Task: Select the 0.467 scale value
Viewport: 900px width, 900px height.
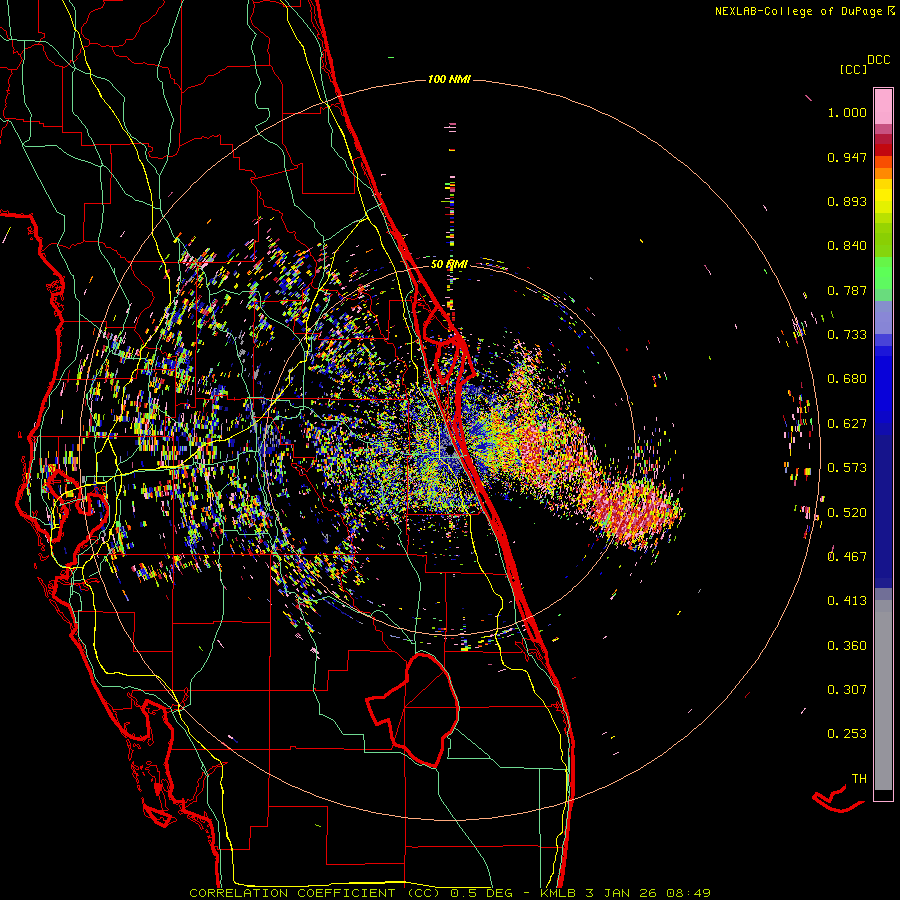Action: tap(847, 557)
